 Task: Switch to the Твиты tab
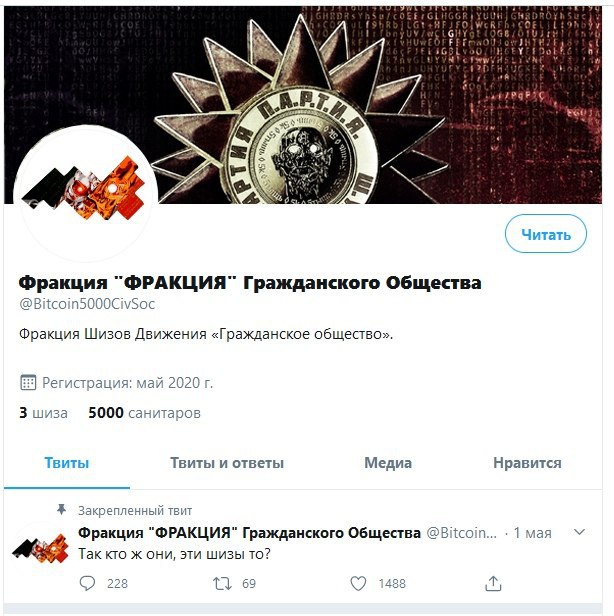tap(67, 463)
